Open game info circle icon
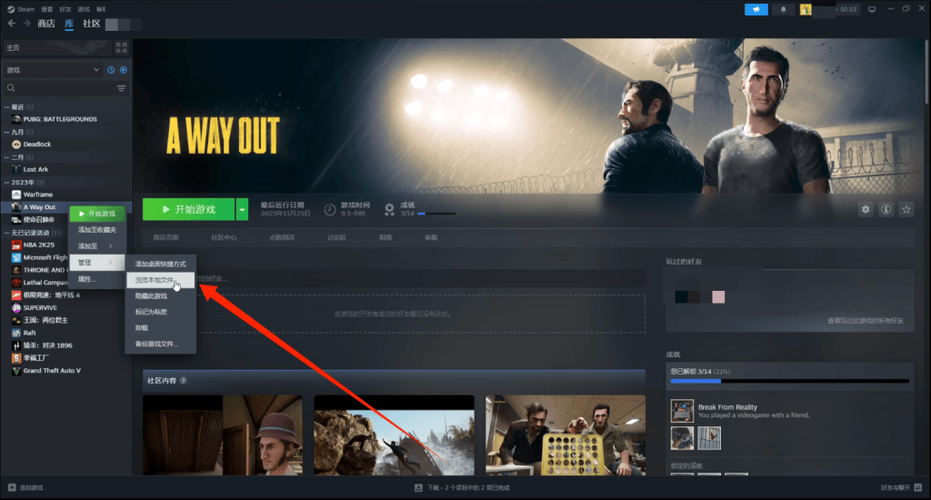 click(886, 210)
